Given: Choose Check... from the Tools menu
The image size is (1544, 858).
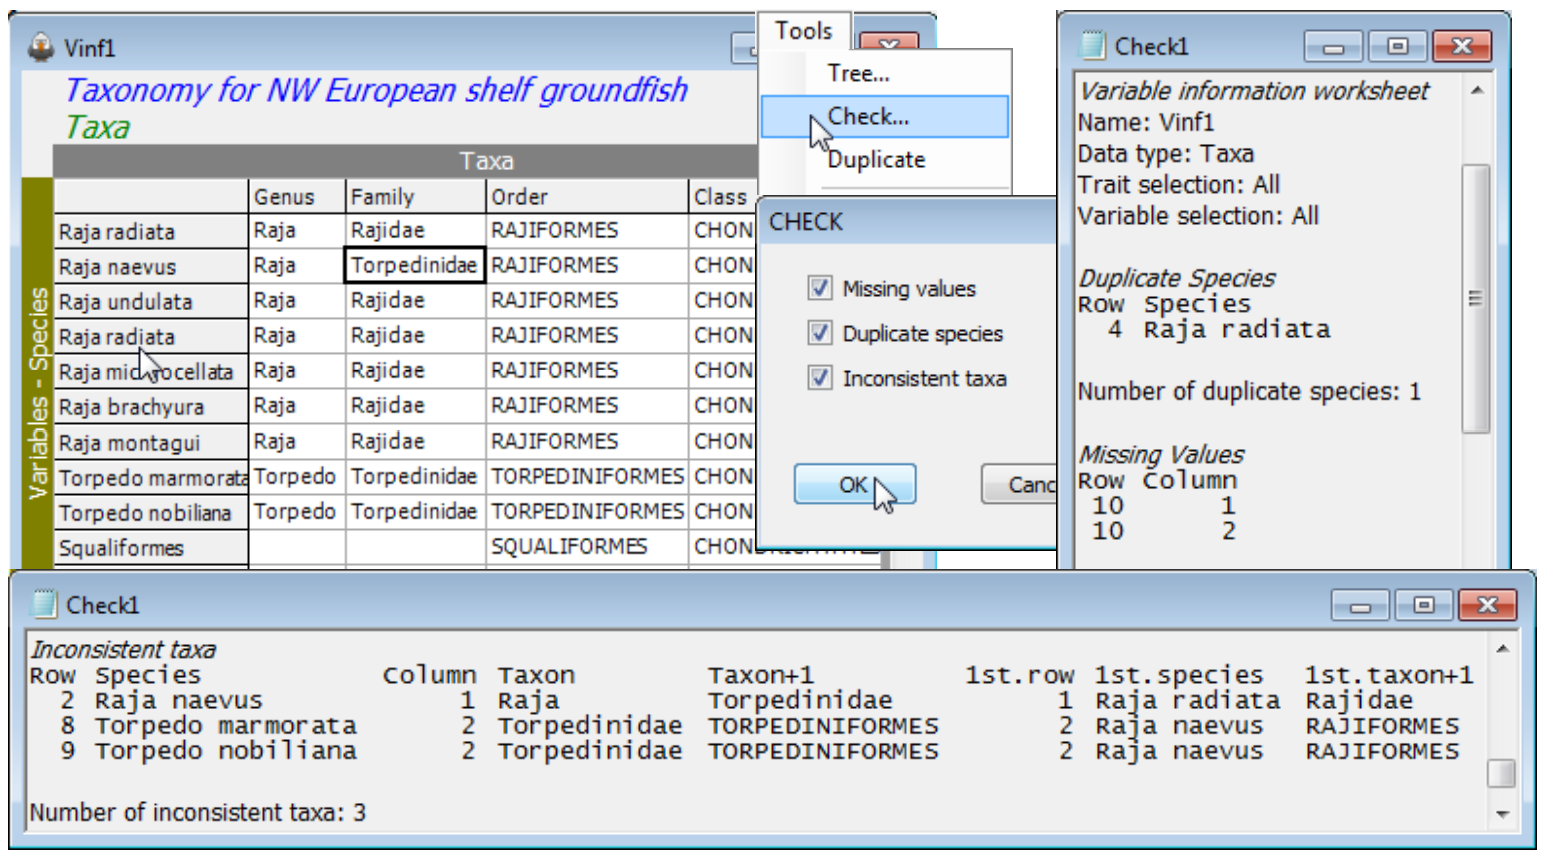Looking at the screenshot, I should tap(885, 116).
